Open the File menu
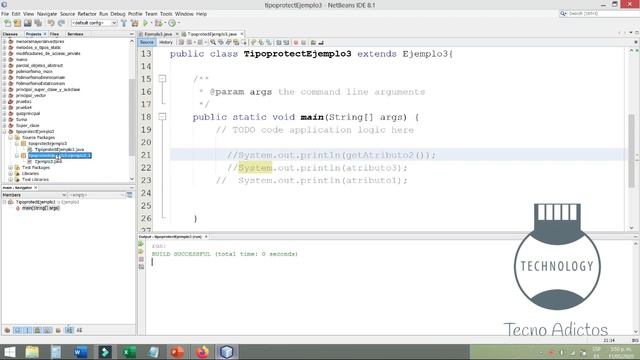Image resolution: width=640 pixels, height=360 pixels. (5, 14)
